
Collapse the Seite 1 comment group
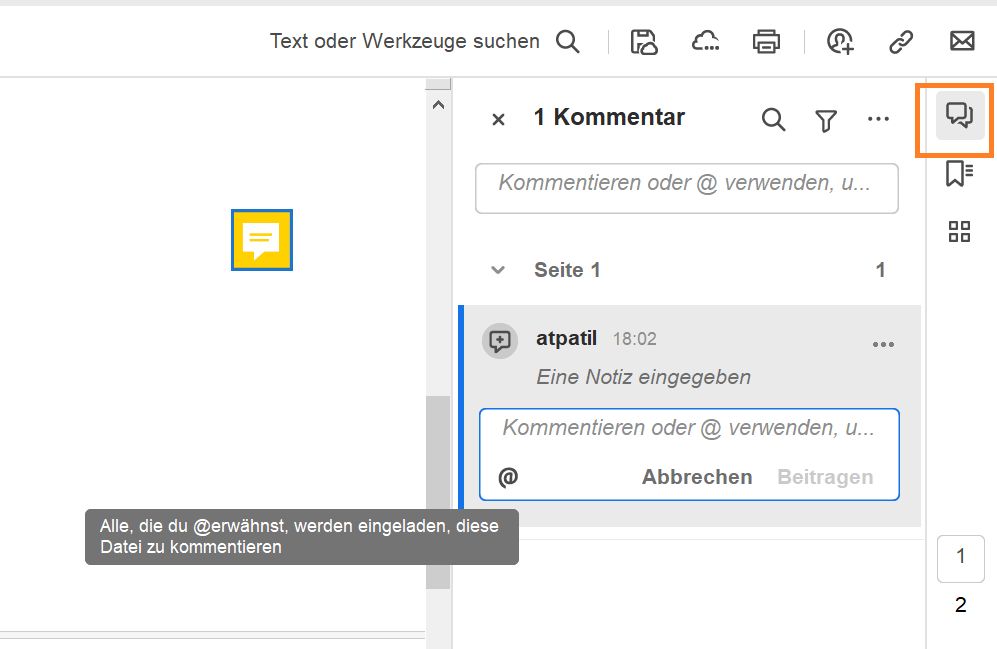click(x=497, y=269)
